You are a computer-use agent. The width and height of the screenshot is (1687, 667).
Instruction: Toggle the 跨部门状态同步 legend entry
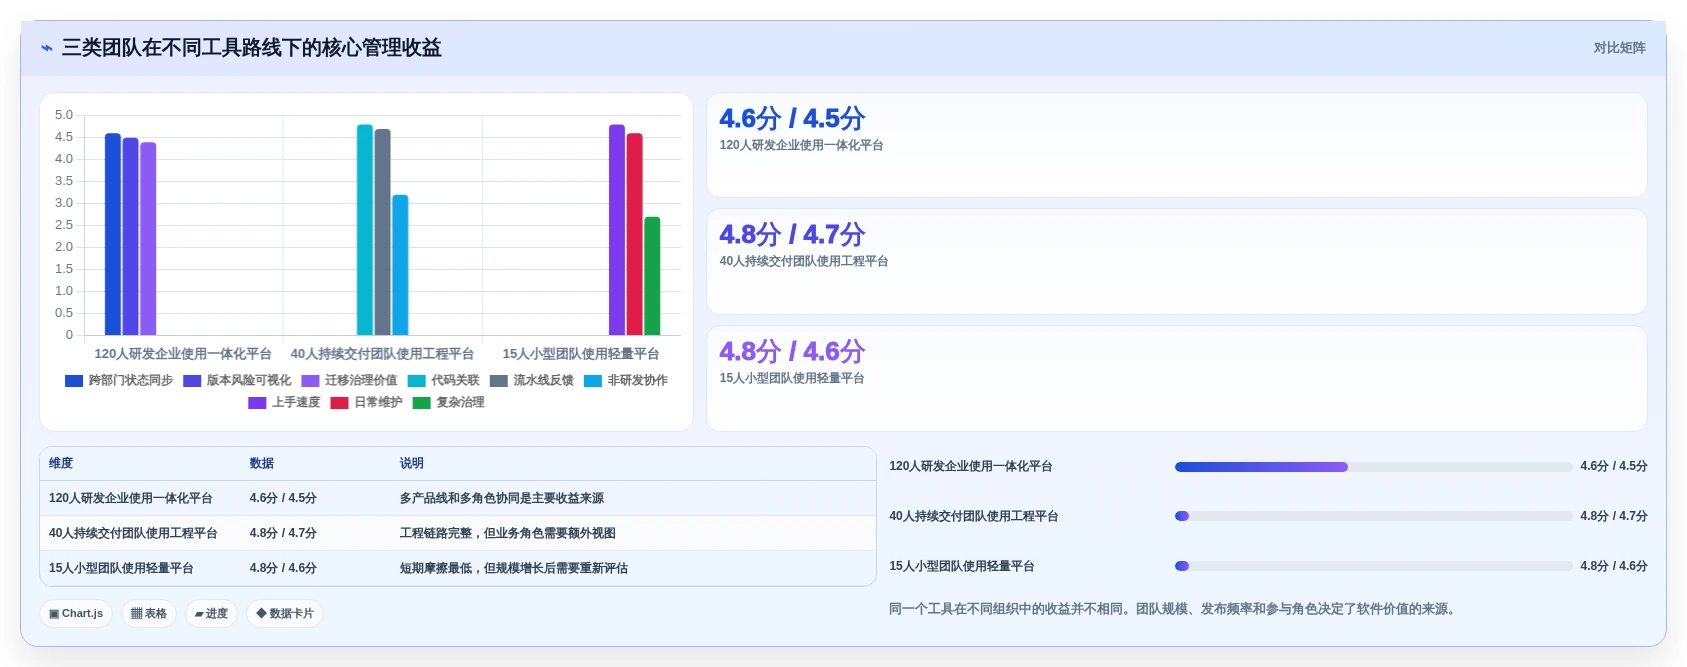[119, 380]
